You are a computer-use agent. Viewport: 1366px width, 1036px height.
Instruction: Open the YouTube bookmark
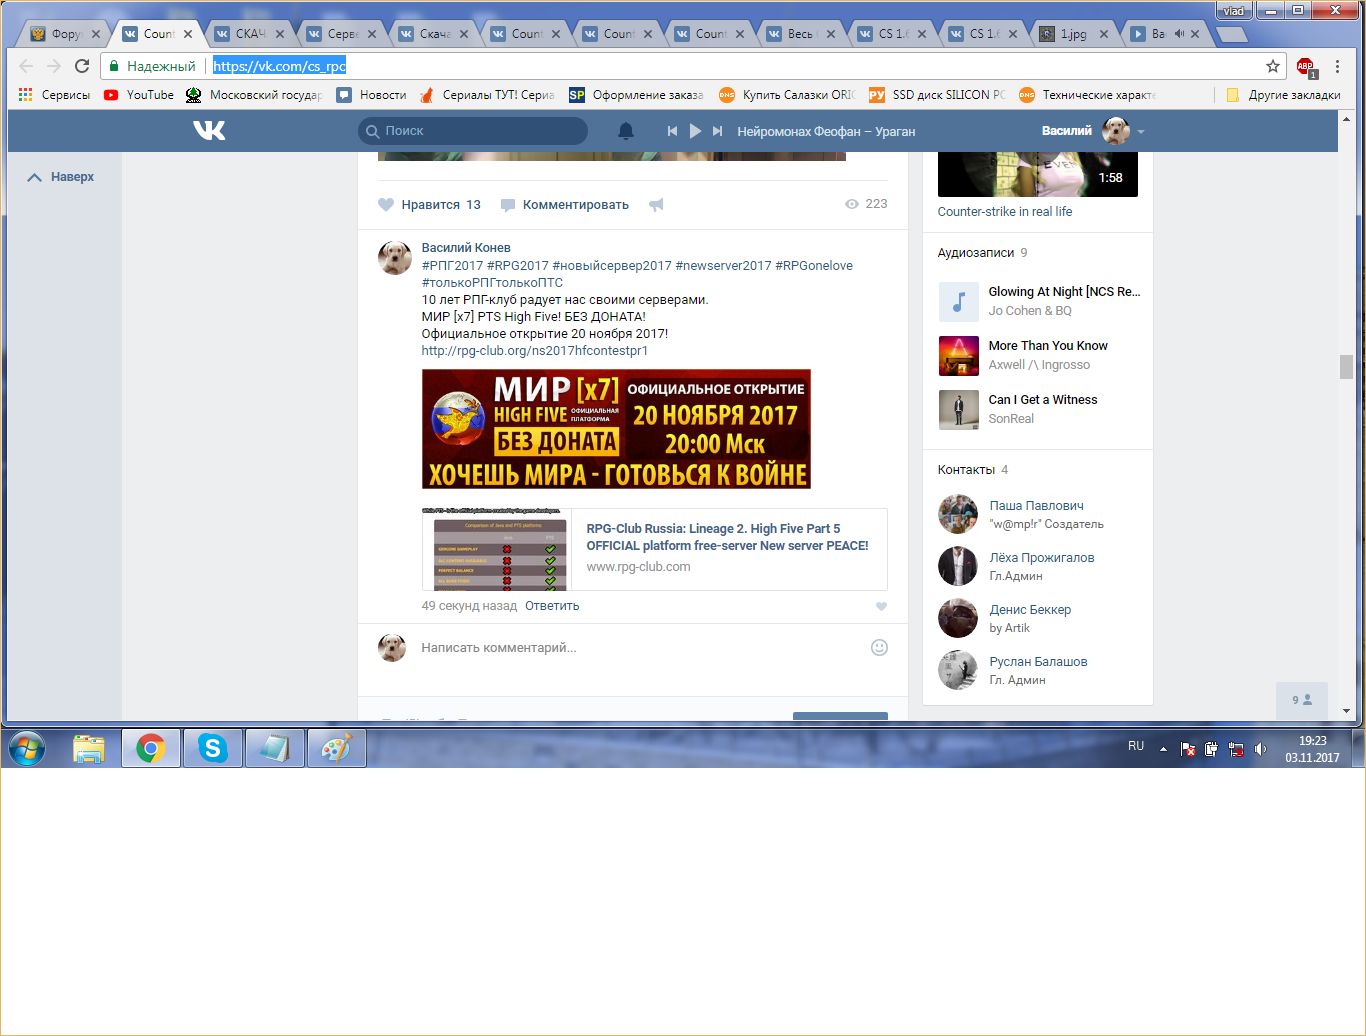pyautogui.click(x=139, y=95)
